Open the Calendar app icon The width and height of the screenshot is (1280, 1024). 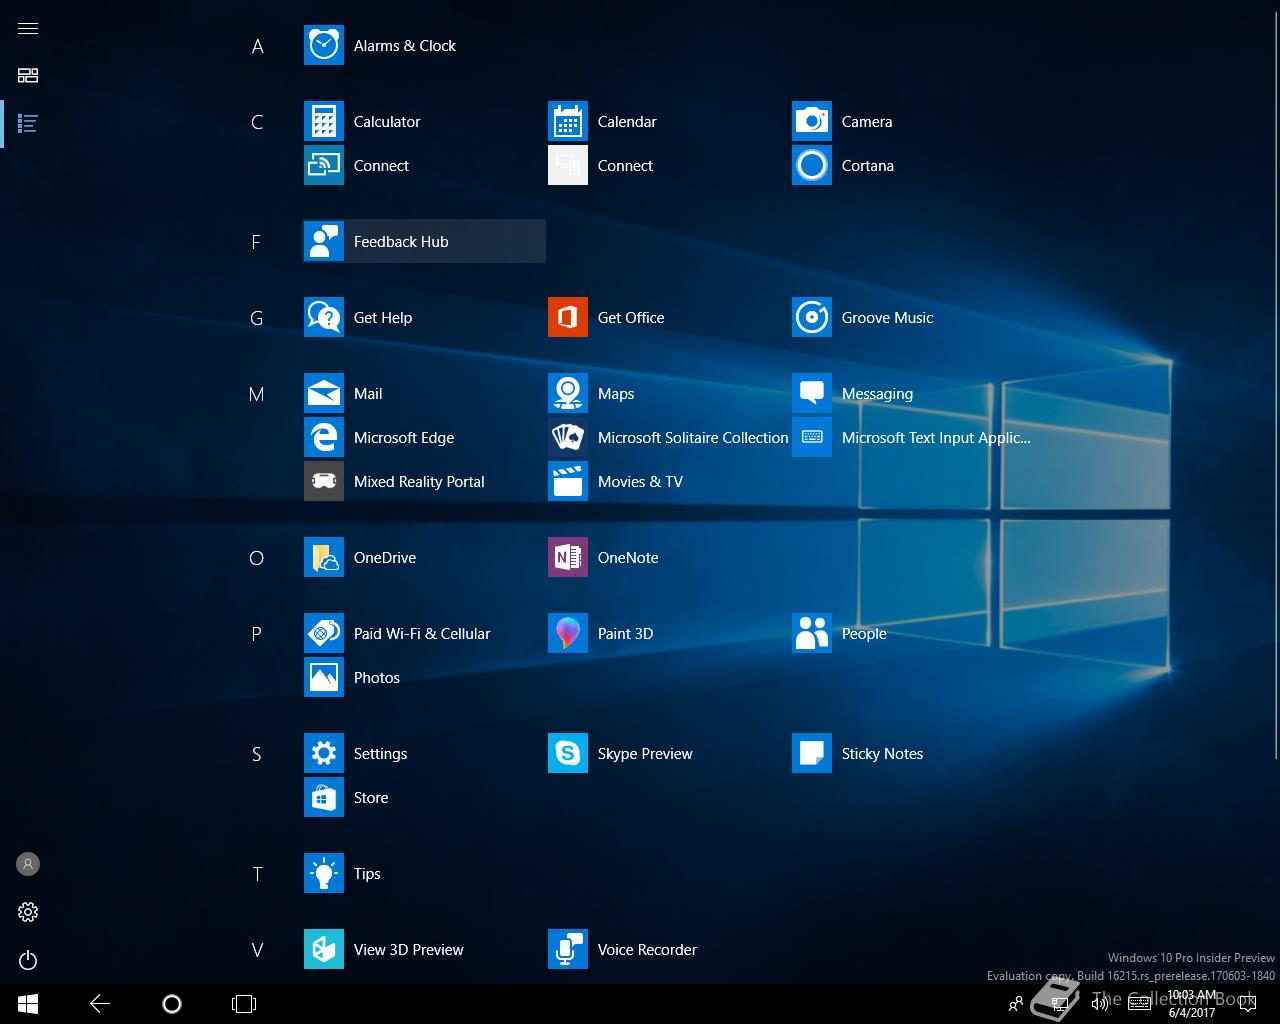coord(568,122)
